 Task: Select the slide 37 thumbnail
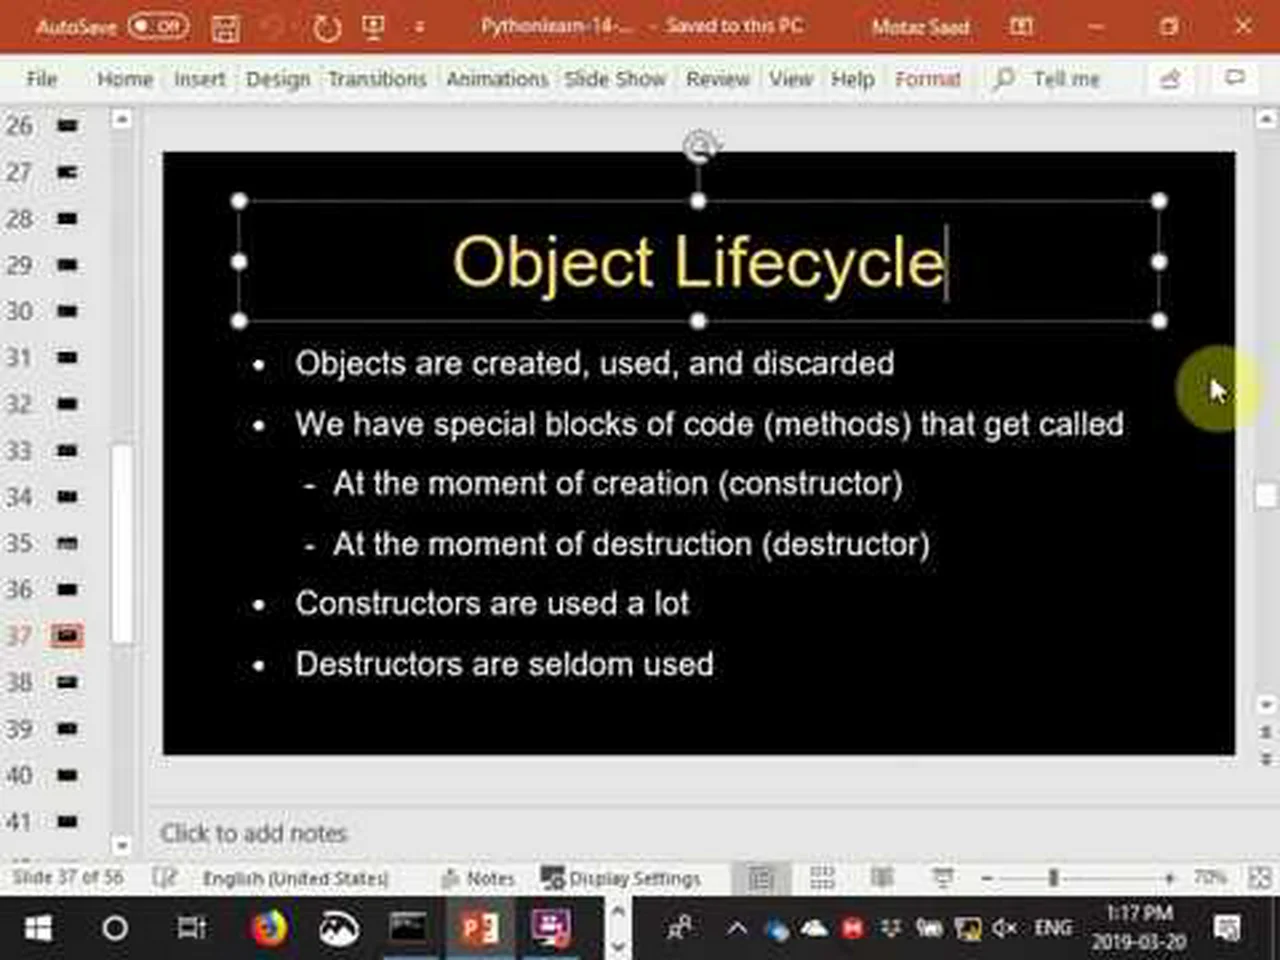pos(67,636)
